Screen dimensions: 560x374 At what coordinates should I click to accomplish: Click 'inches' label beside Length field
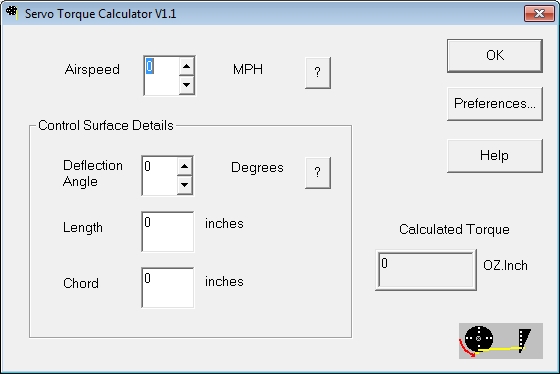pos(224,224)
